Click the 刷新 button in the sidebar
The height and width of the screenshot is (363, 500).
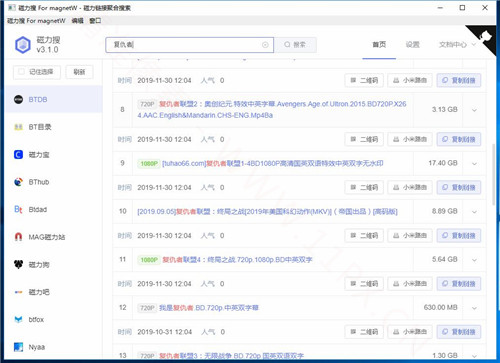tap(79, 72)
